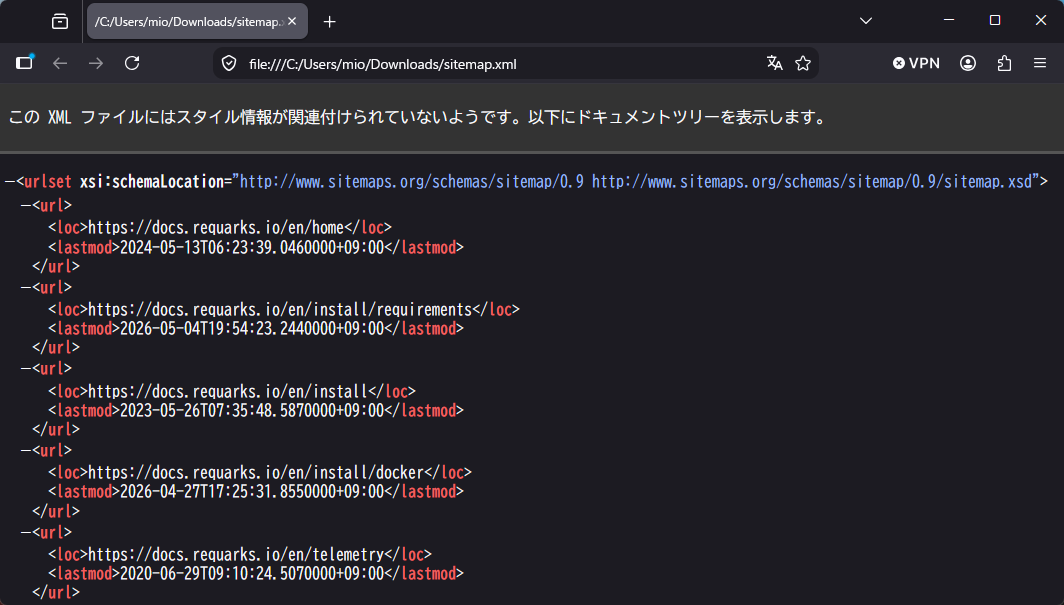This screenshot has height=605, width=1064.
Task: Go forward with the forward arrow
Action: click(96, 63)
